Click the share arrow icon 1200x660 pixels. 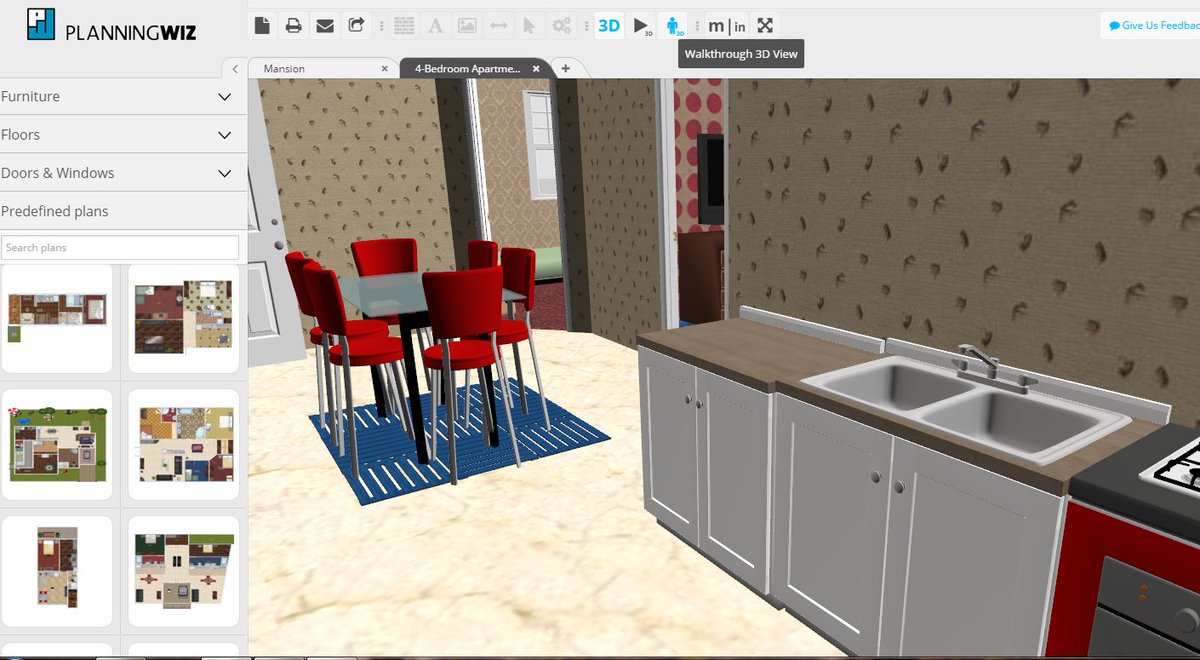(x=356, y=26)
